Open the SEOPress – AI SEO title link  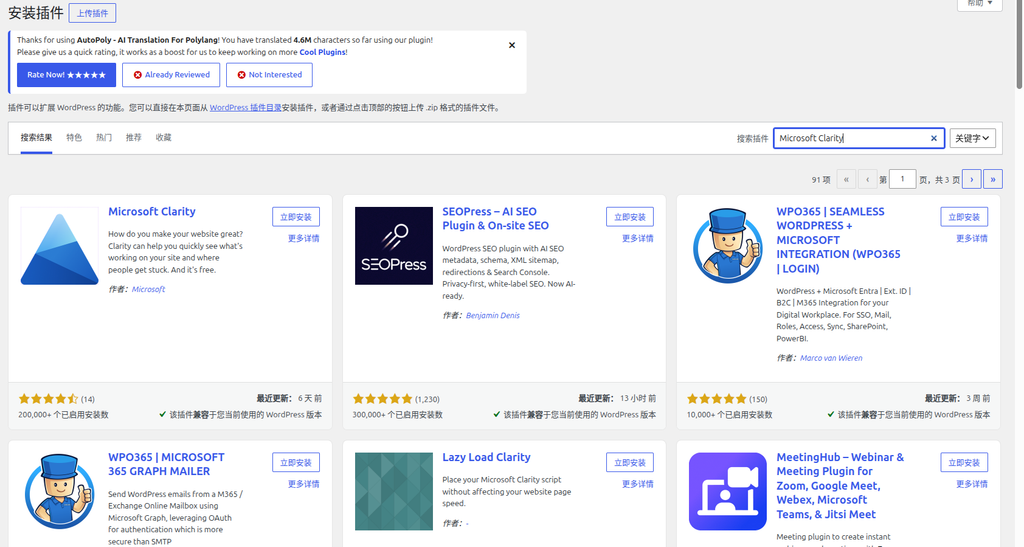(496, 219)
